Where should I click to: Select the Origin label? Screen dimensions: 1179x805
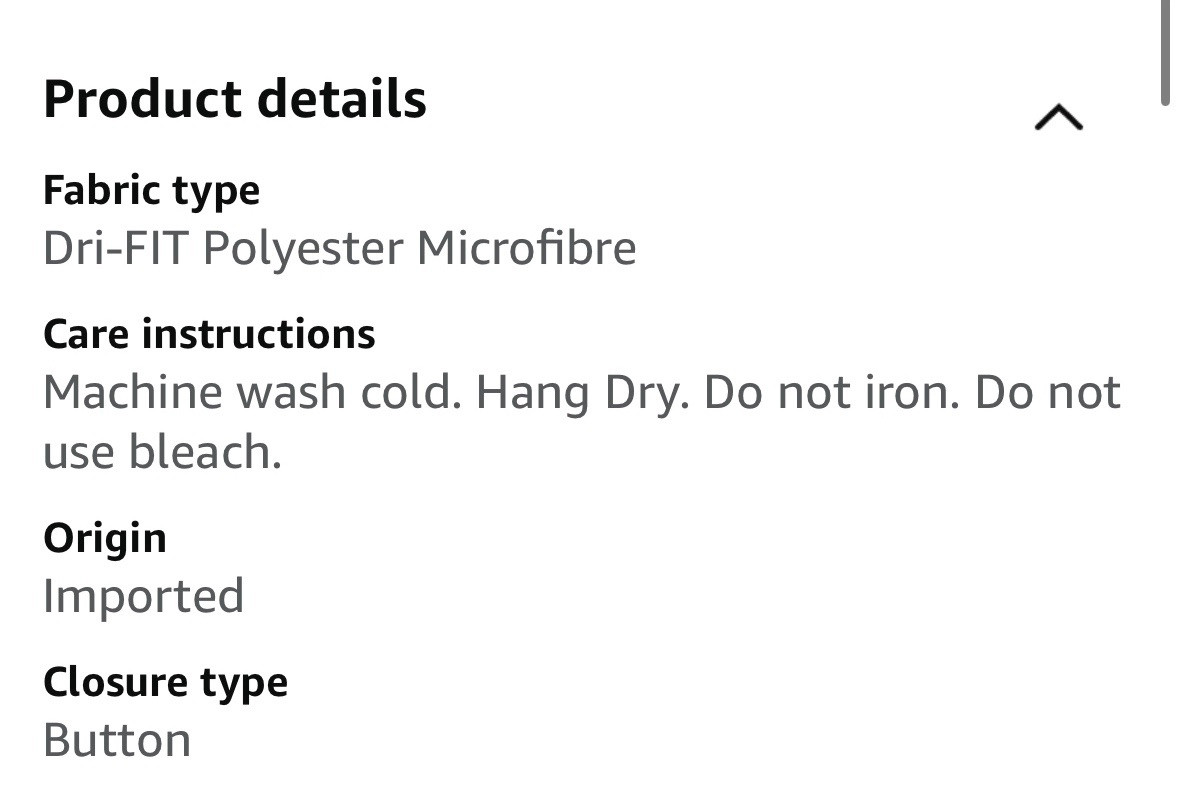pos(105,538)
